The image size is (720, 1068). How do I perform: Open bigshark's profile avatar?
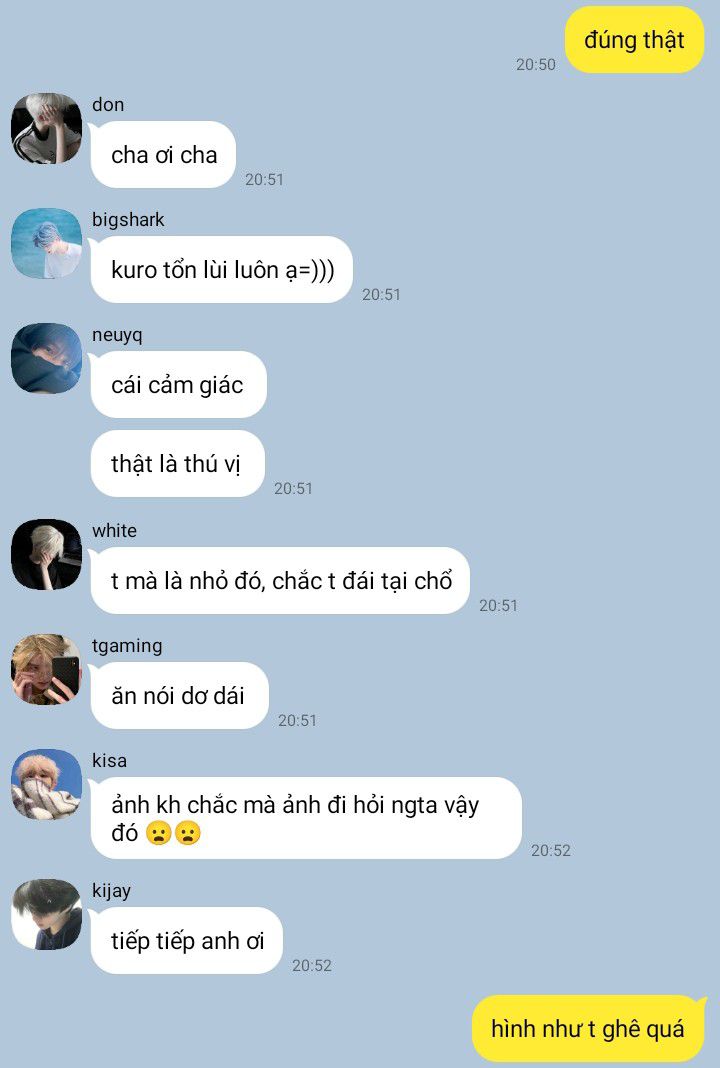(46, 244)
